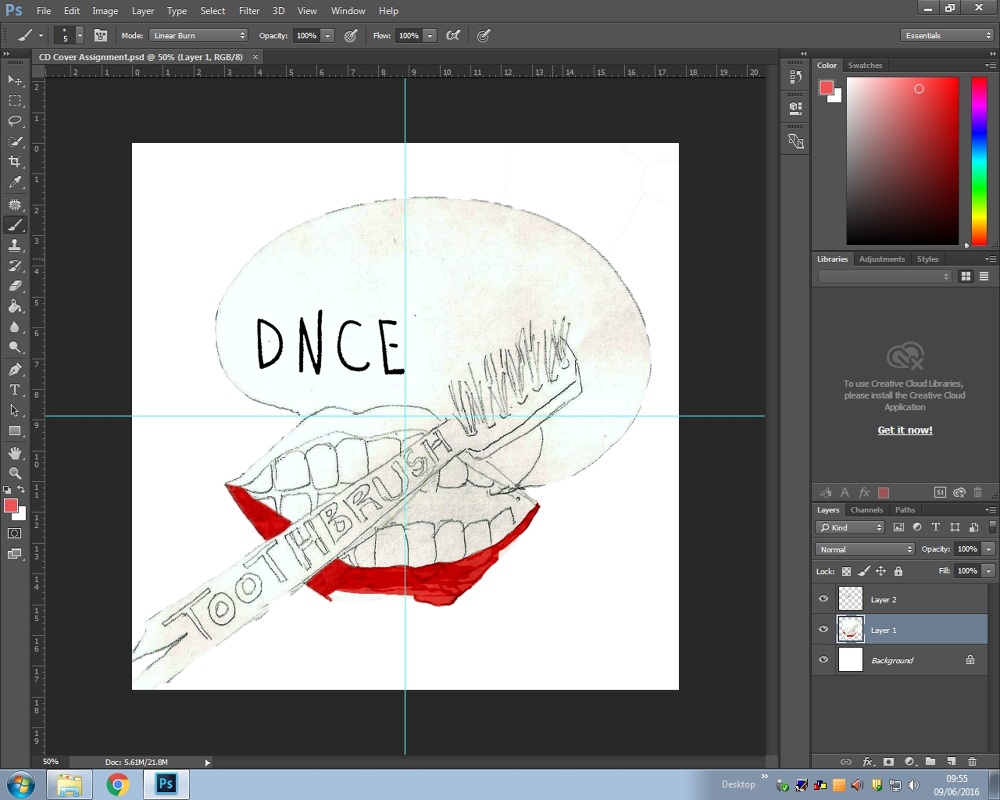Select the Crop tool

(x=15, y=161)
